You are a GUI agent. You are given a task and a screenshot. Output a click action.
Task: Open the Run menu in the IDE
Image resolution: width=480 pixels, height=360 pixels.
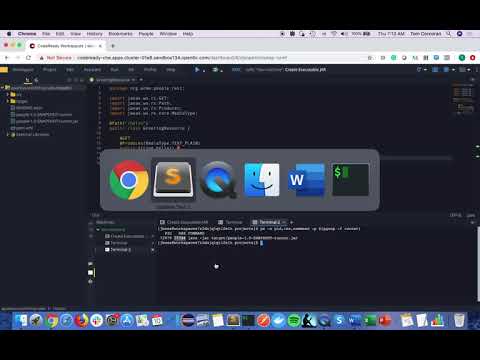click(x=114, y=70)
